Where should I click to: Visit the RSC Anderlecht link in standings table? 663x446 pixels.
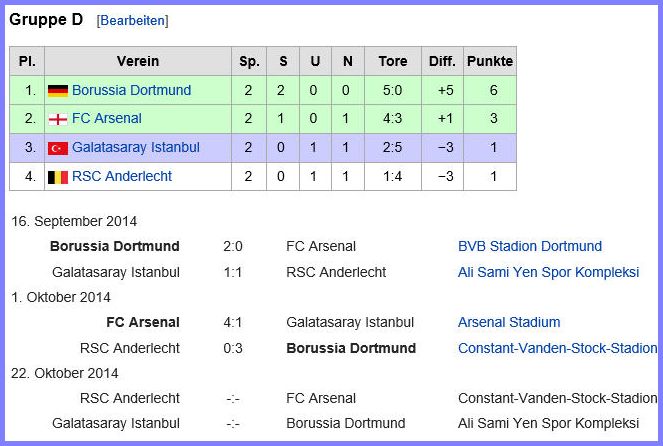point(122,176)
